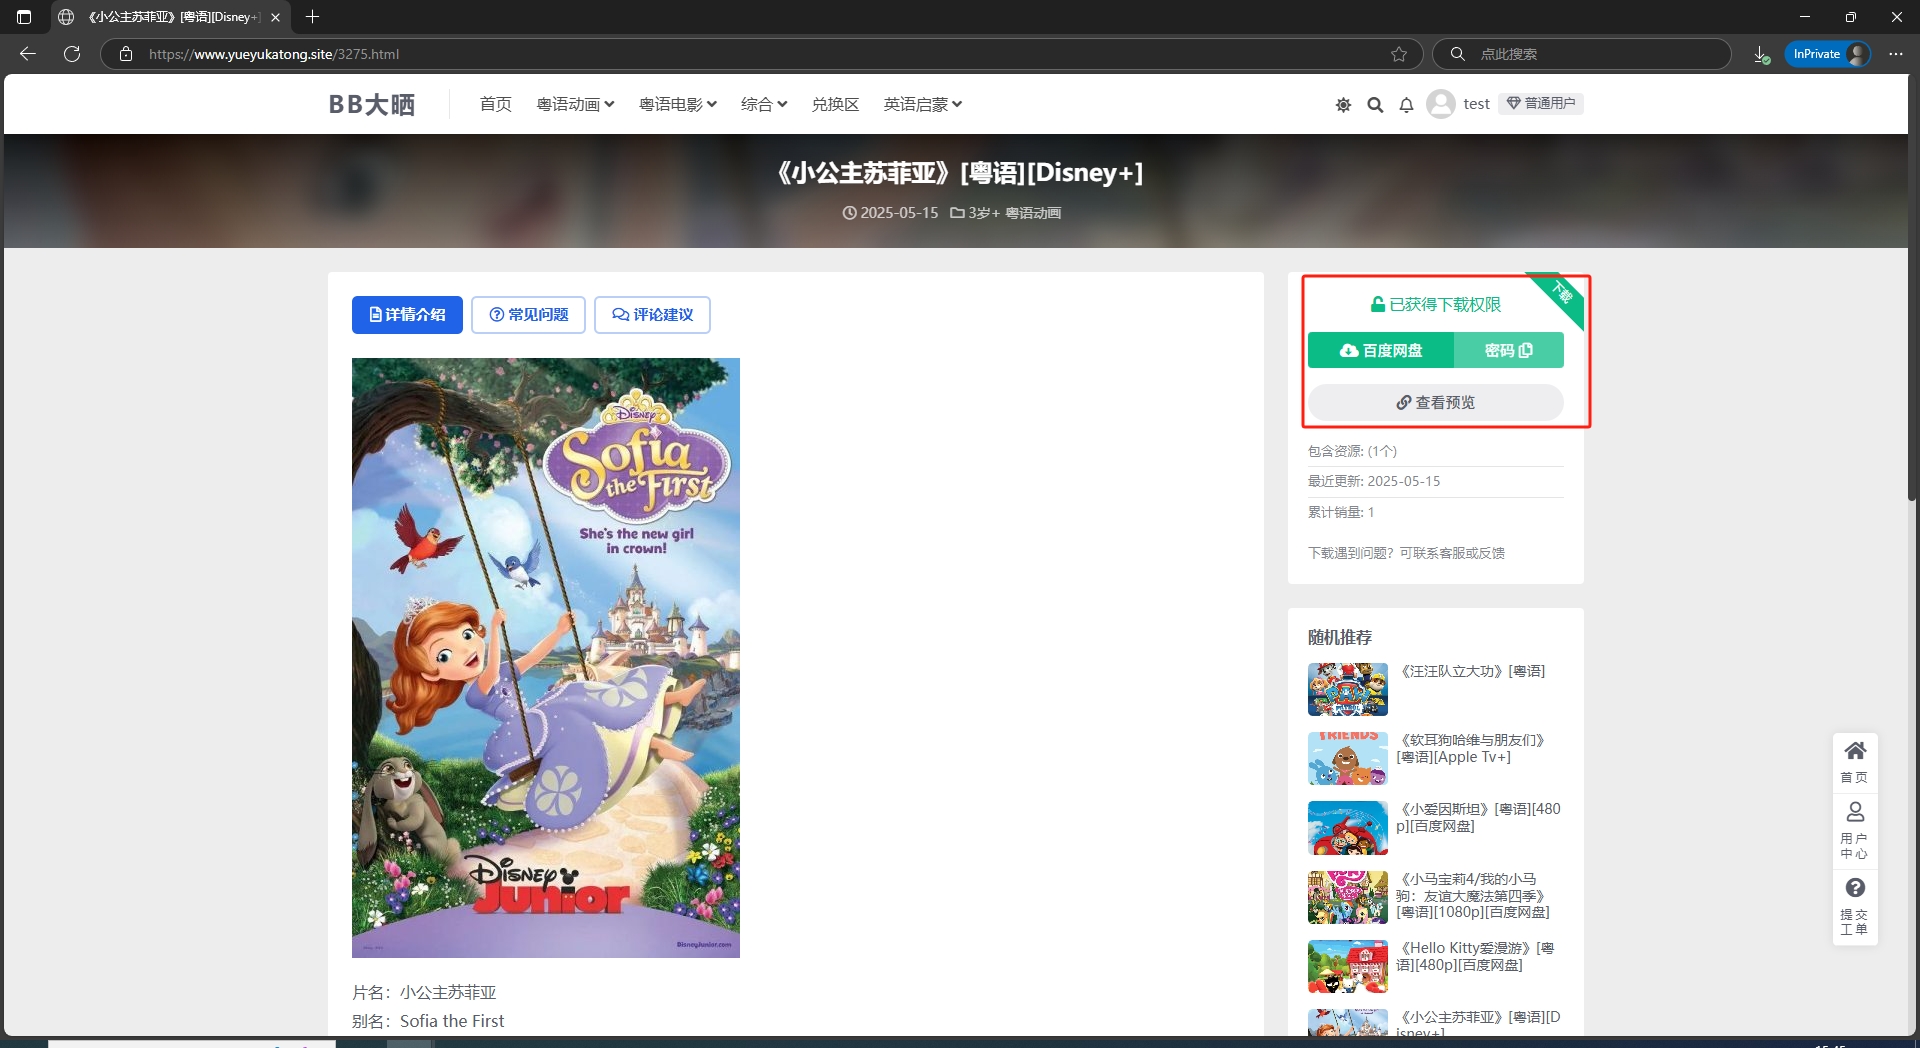Open 《小马宝莉4》 recommendation link
This screenshot has width=1920, height=1048.
[1473, 895]
